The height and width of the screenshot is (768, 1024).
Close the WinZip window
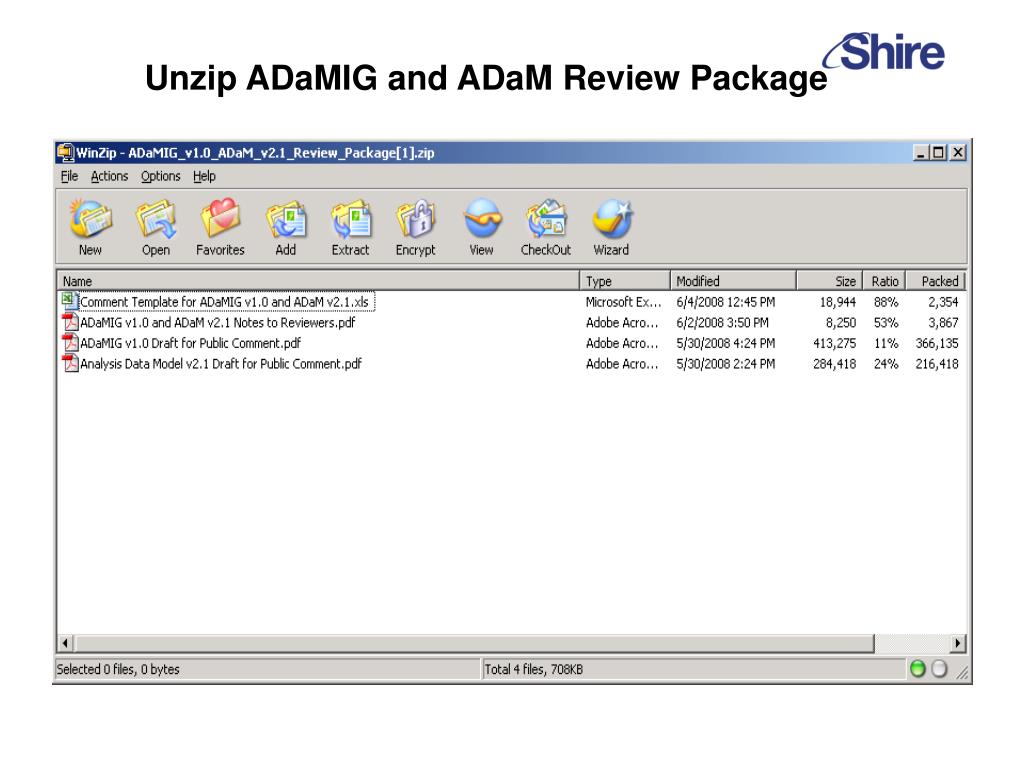[958, 153]
